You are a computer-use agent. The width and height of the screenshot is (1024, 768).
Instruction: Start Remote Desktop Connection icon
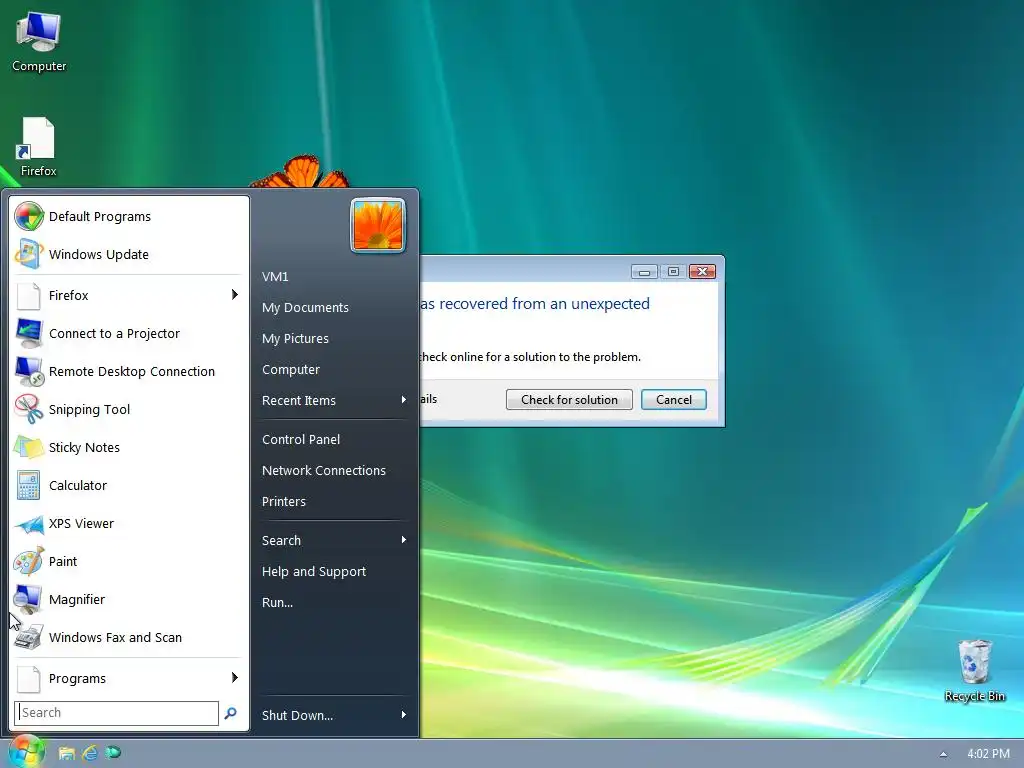(29, 371)
